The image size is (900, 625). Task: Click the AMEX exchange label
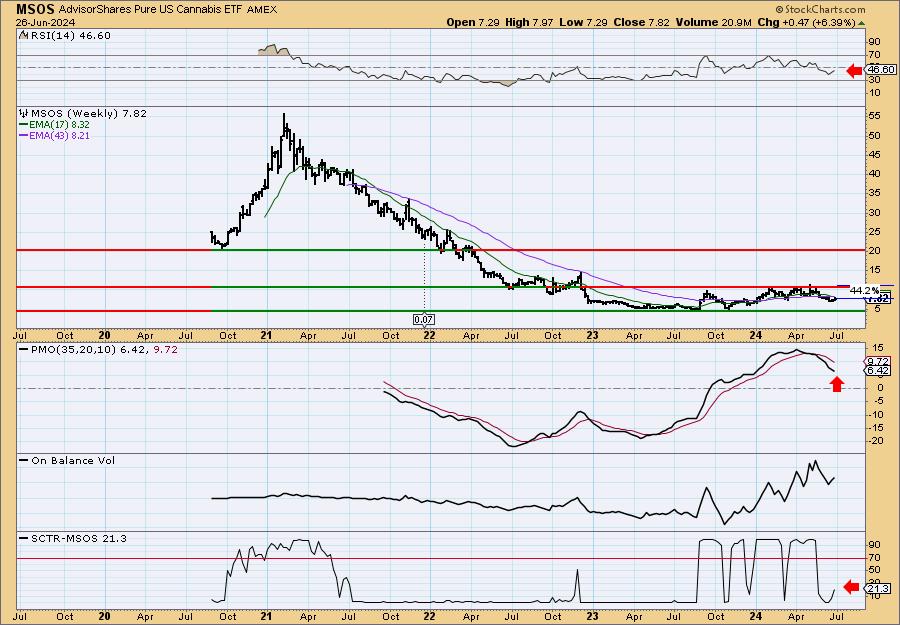click(262, 10)
